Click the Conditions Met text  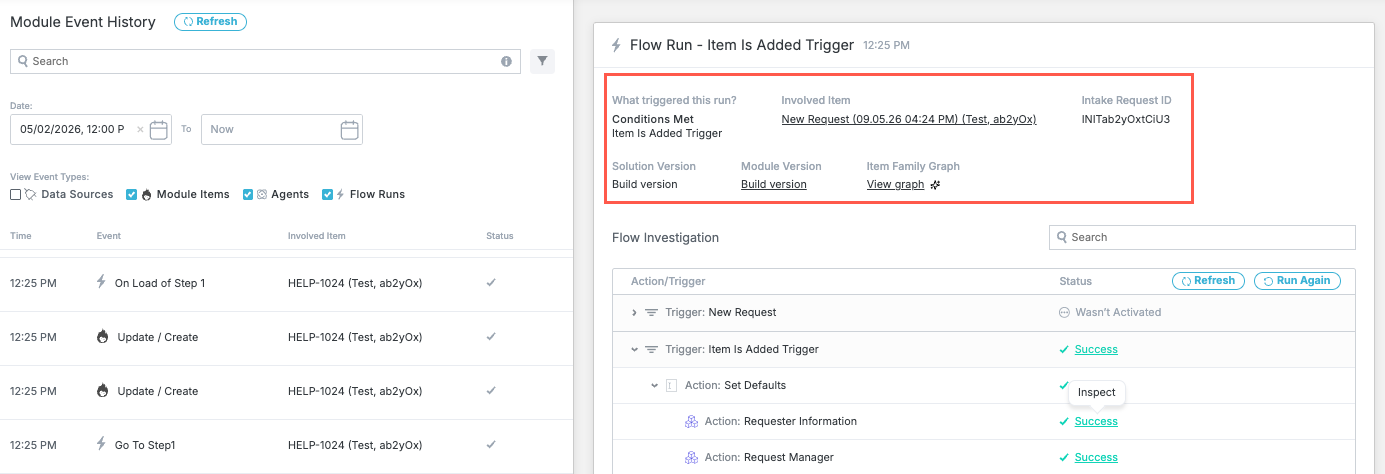point(653,119)
